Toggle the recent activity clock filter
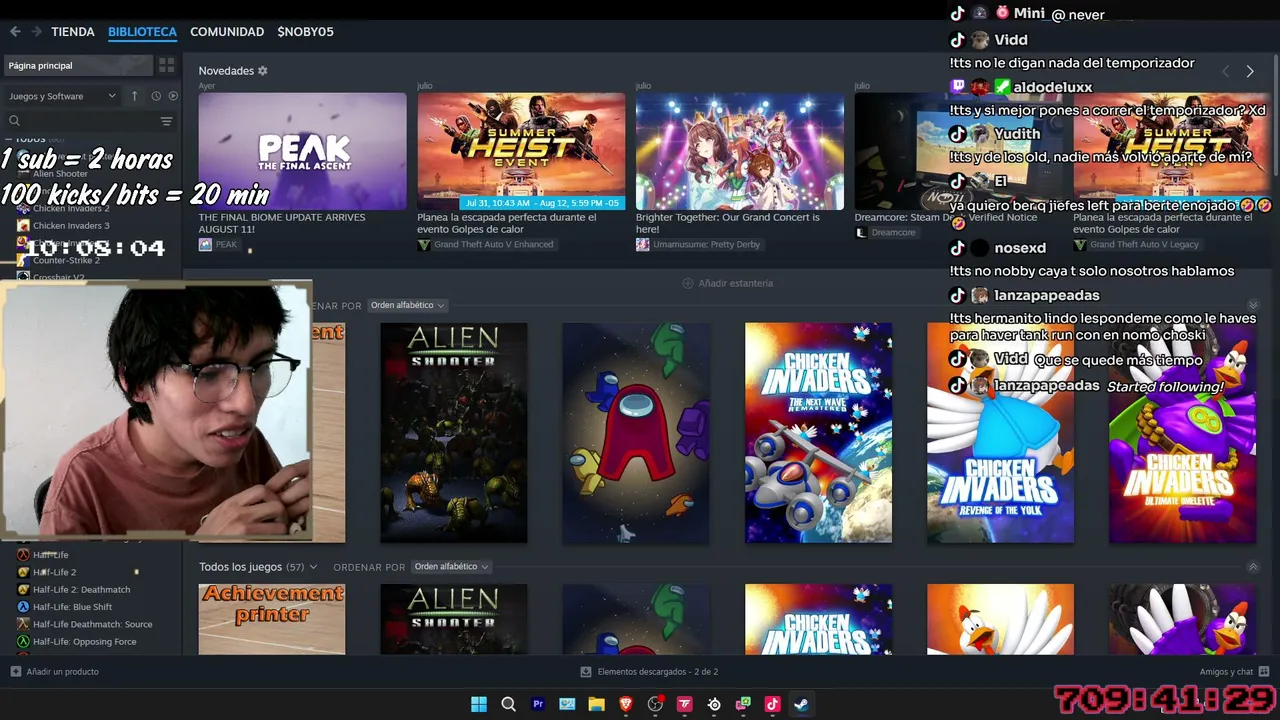 156,96
